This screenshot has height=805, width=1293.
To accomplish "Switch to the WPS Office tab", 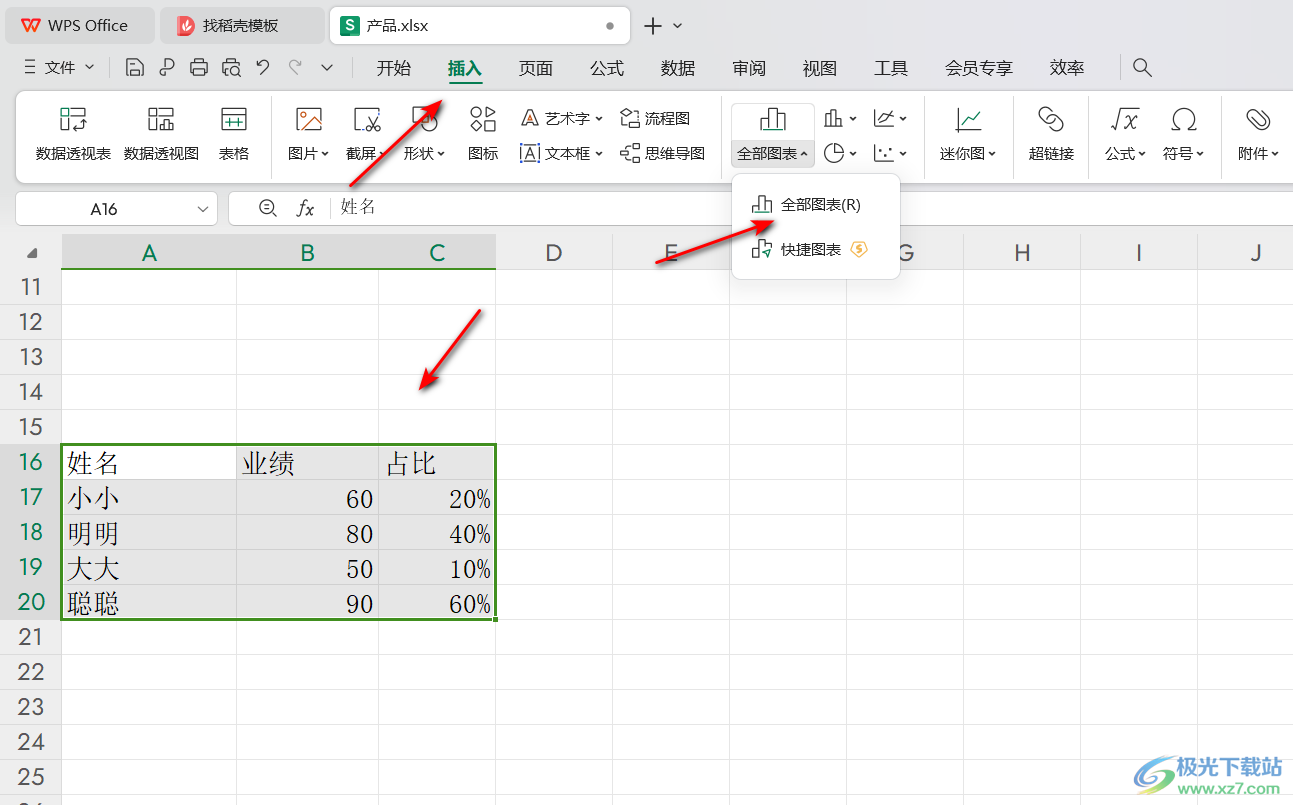I will [80, 26].
